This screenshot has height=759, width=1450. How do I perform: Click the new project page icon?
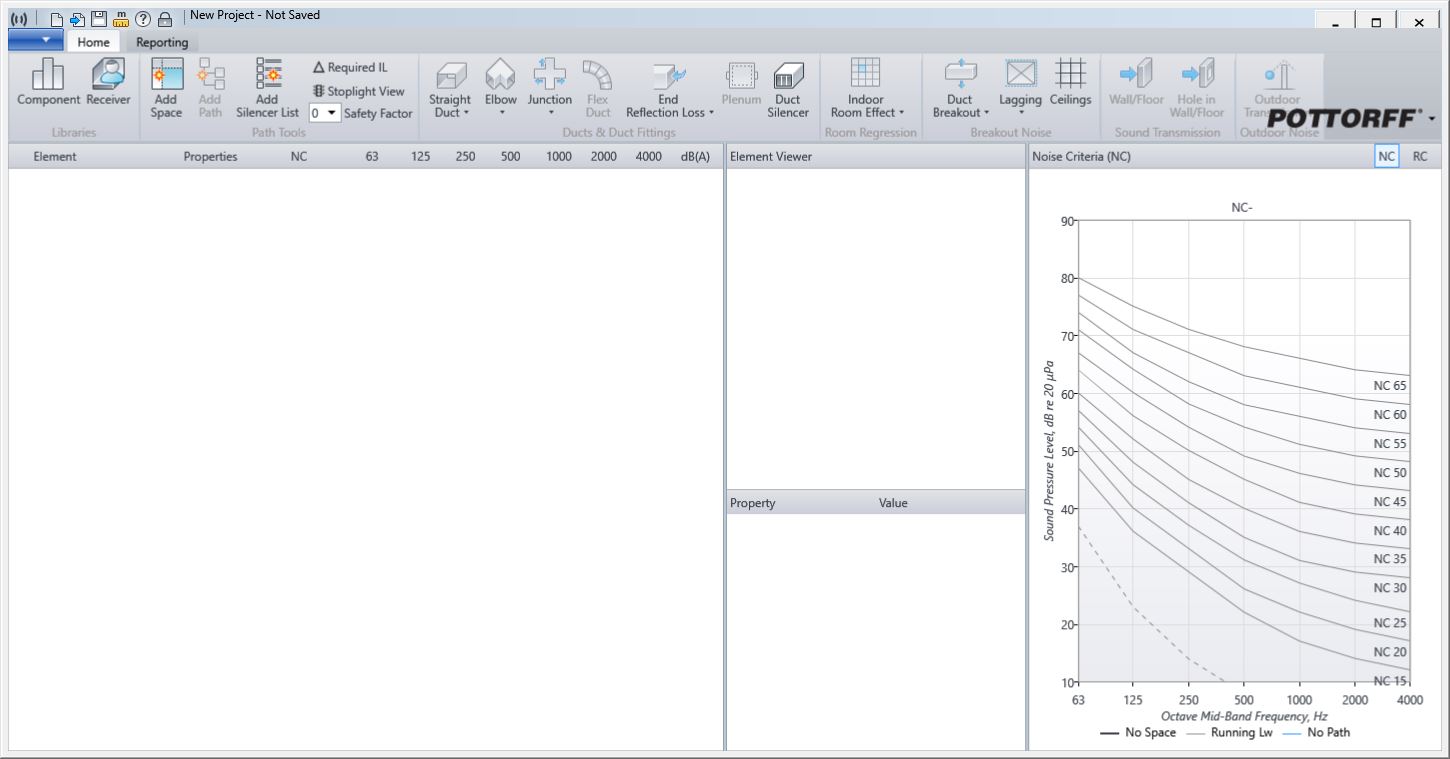56,19
